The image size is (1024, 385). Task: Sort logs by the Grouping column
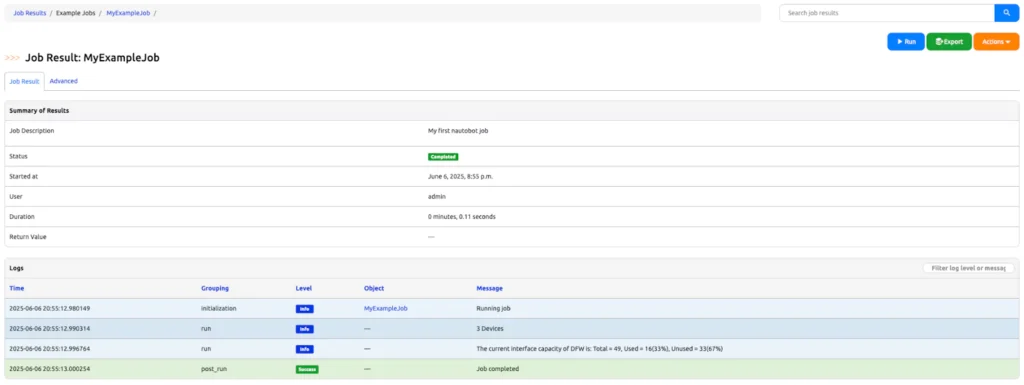(215, 288)
